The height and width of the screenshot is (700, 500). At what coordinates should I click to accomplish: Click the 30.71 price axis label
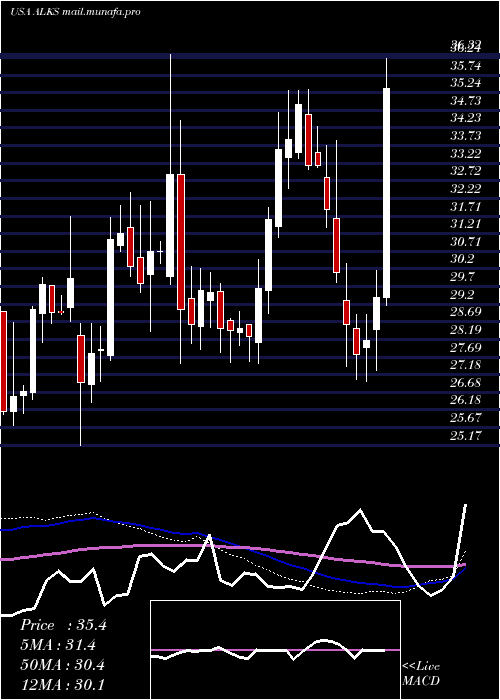click(x=466, y=242)
